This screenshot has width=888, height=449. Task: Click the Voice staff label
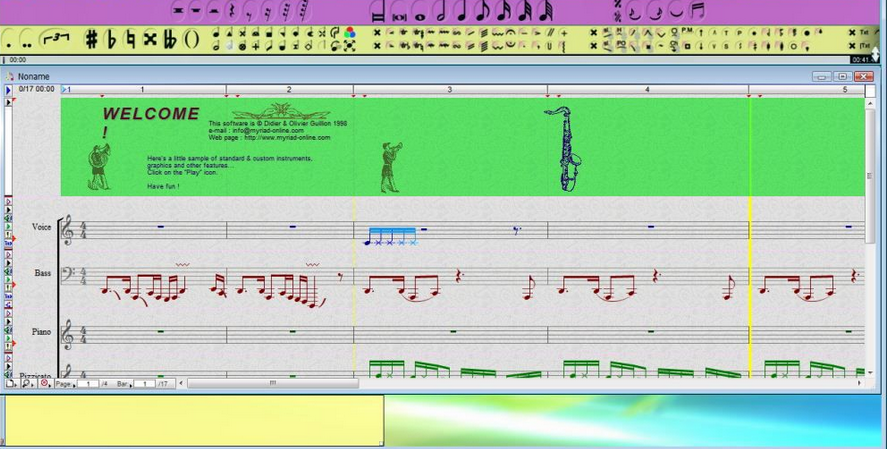point(41,228)
